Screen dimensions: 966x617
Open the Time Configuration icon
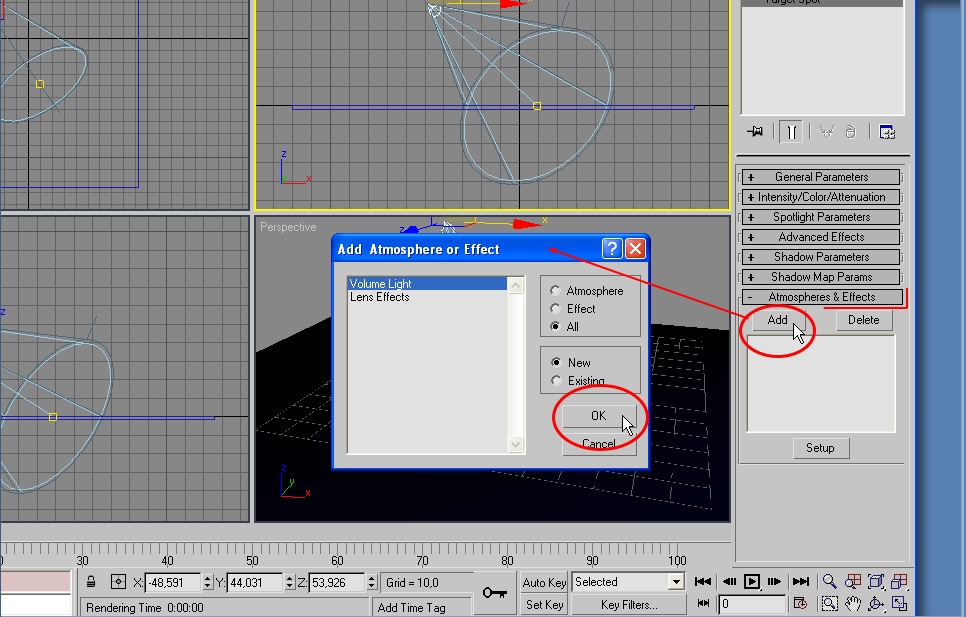click(x=800, y=603)
